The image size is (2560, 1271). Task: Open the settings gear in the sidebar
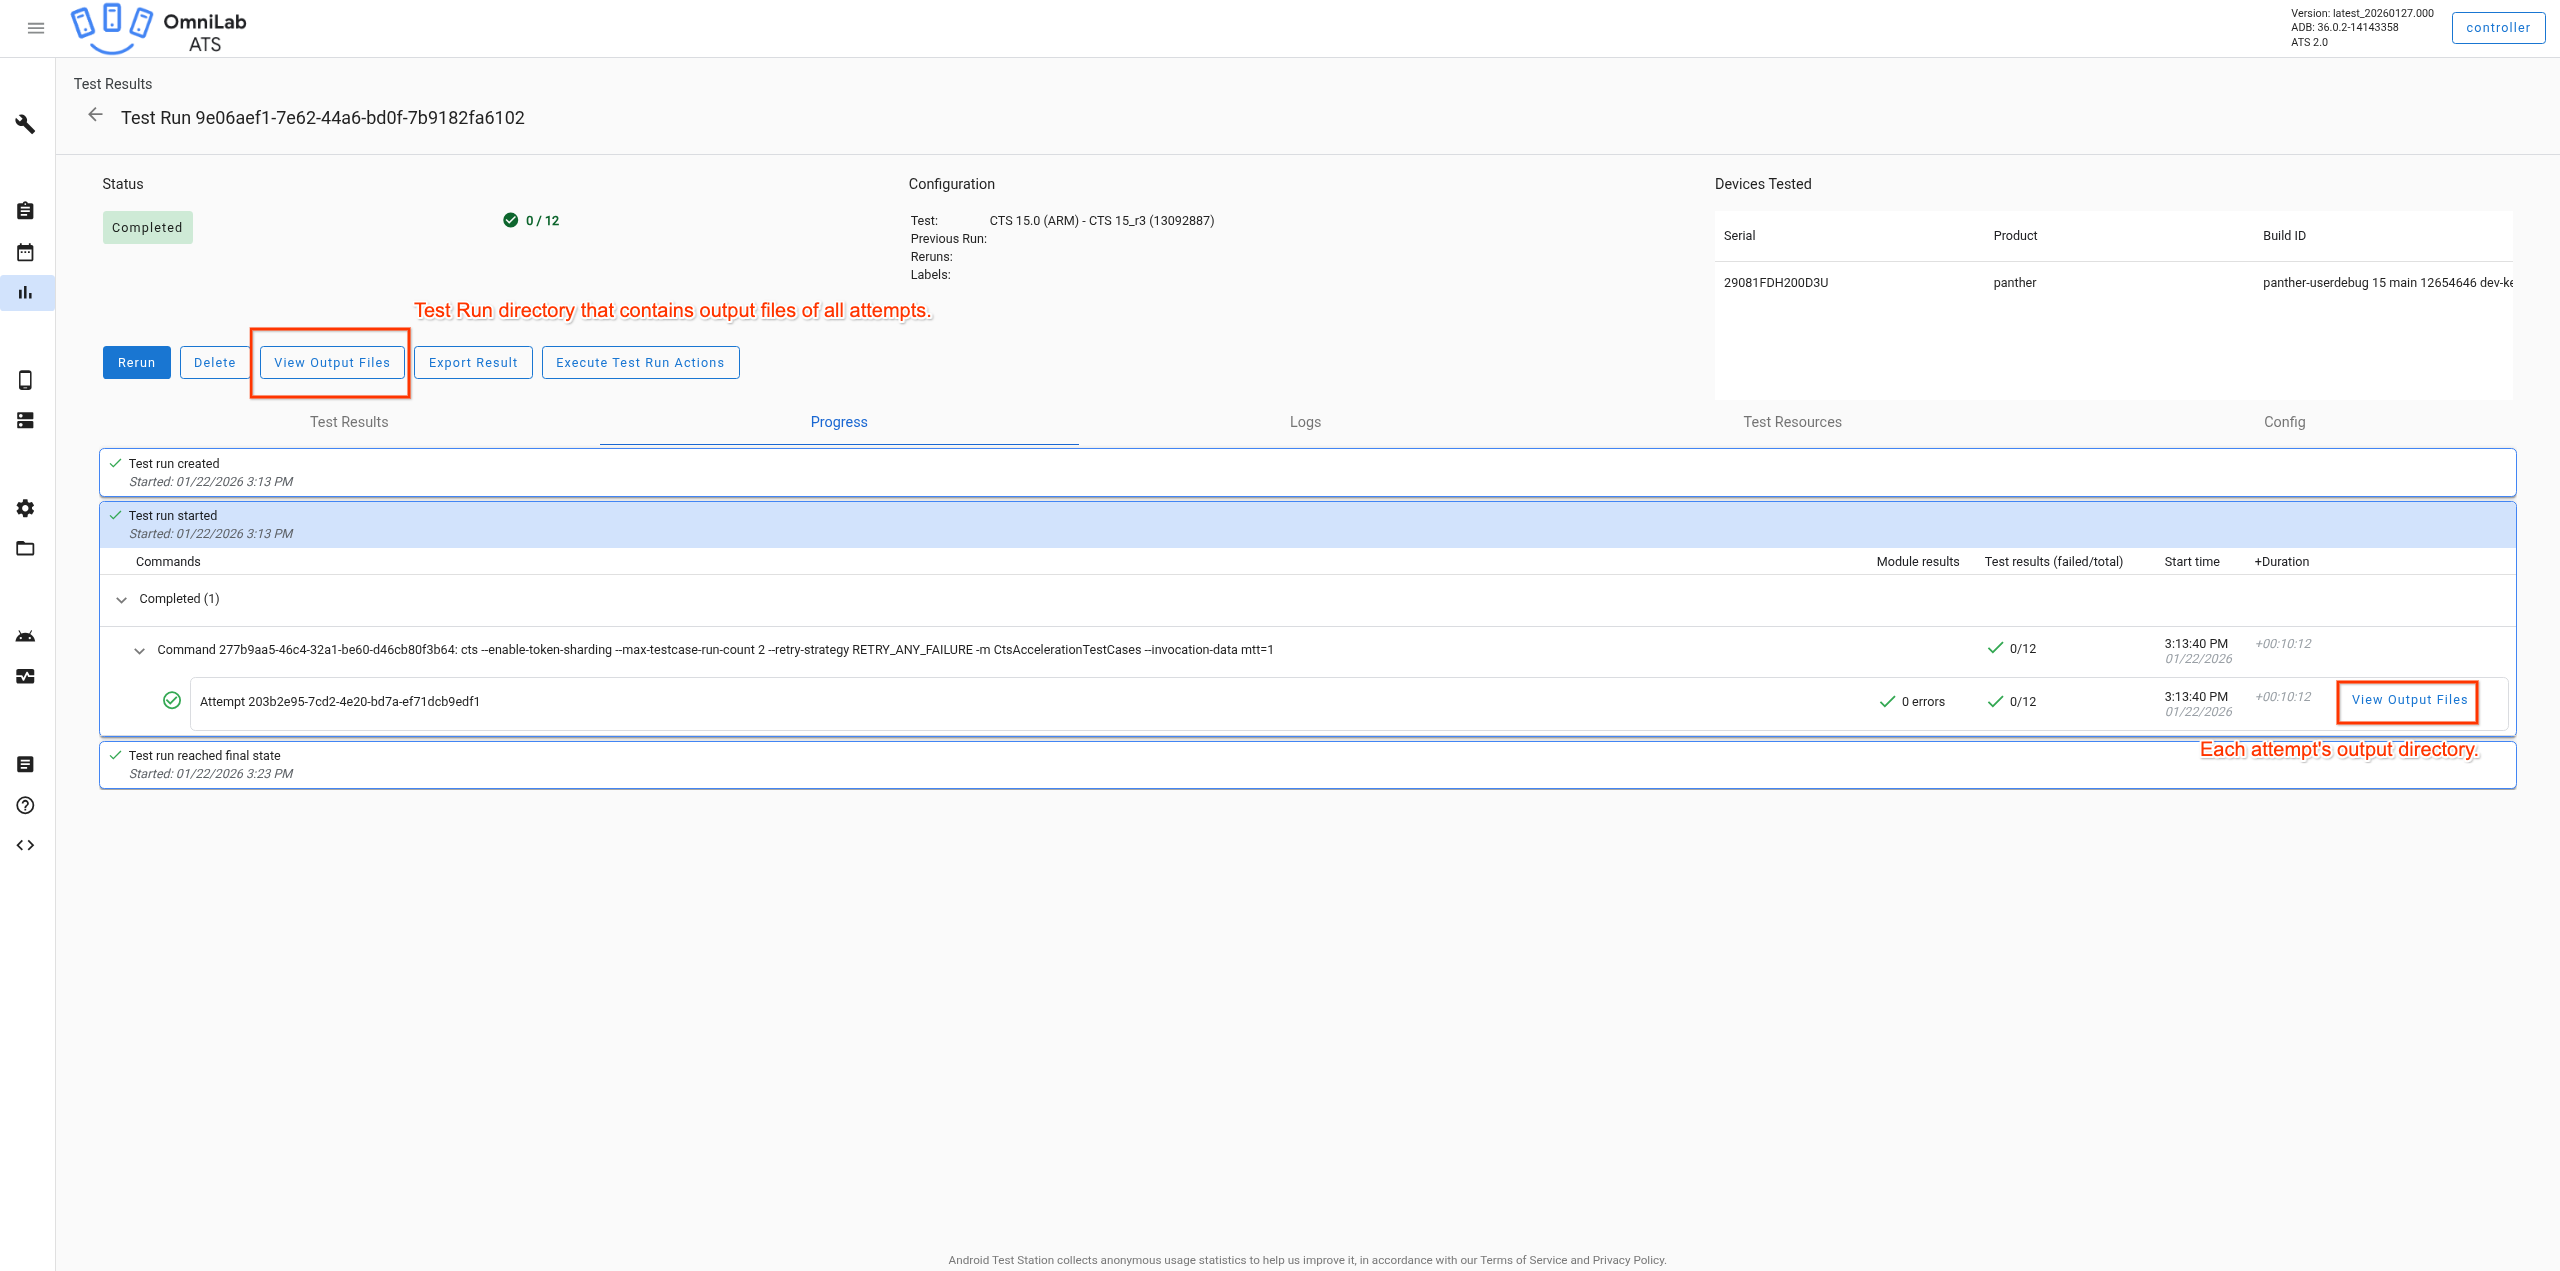click(x=25, y=508)
